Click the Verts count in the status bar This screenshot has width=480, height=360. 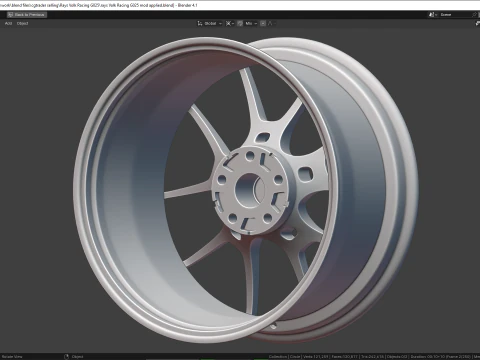coord(316,357)
